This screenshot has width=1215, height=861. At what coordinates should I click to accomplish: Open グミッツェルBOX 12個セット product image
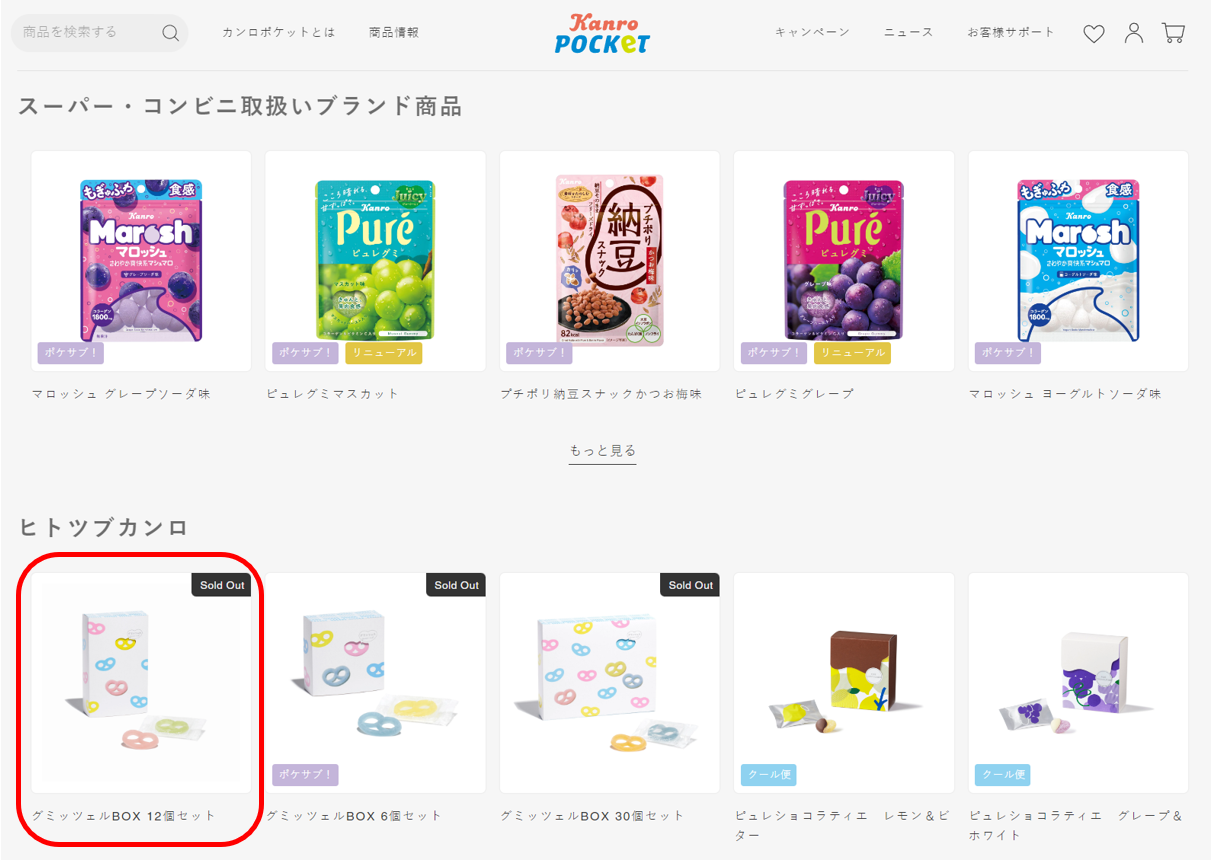(141, 683)
